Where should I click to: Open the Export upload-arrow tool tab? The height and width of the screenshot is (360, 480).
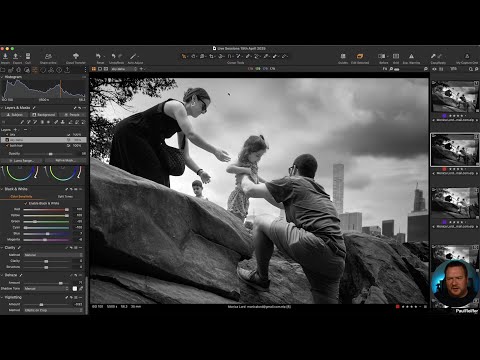point(67,70)
